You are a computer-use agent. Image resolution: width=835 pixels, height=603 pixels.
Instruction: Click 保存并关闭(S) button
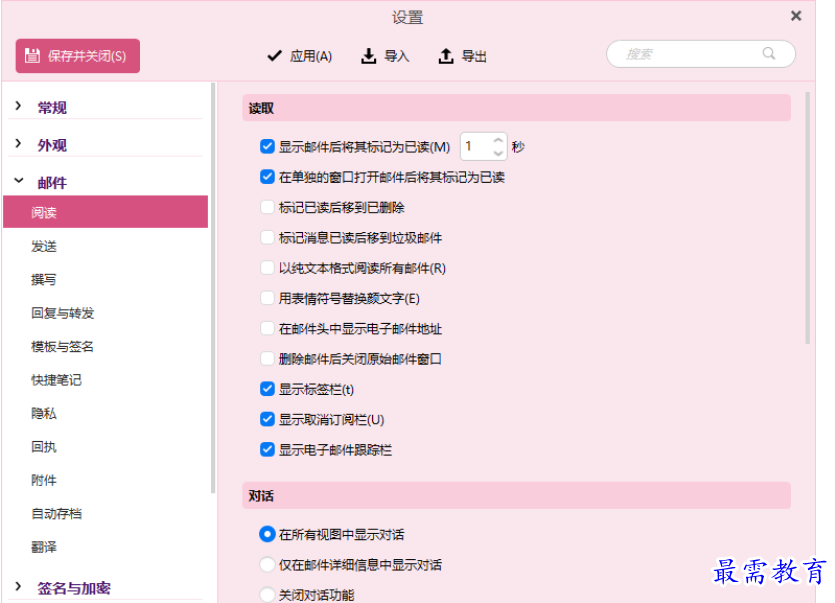pyautogui.click(x=78, y=55)
